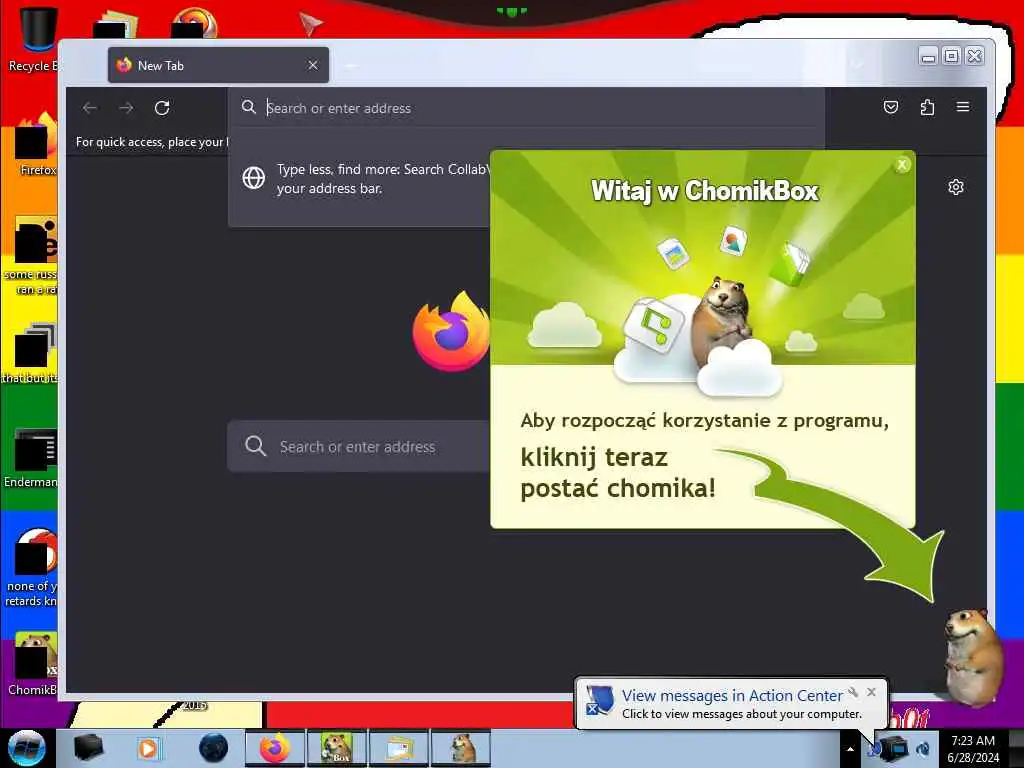Launch the media player taskbar icon
This screenshot has height=768, width=1024.
click(x=148, y=748)
